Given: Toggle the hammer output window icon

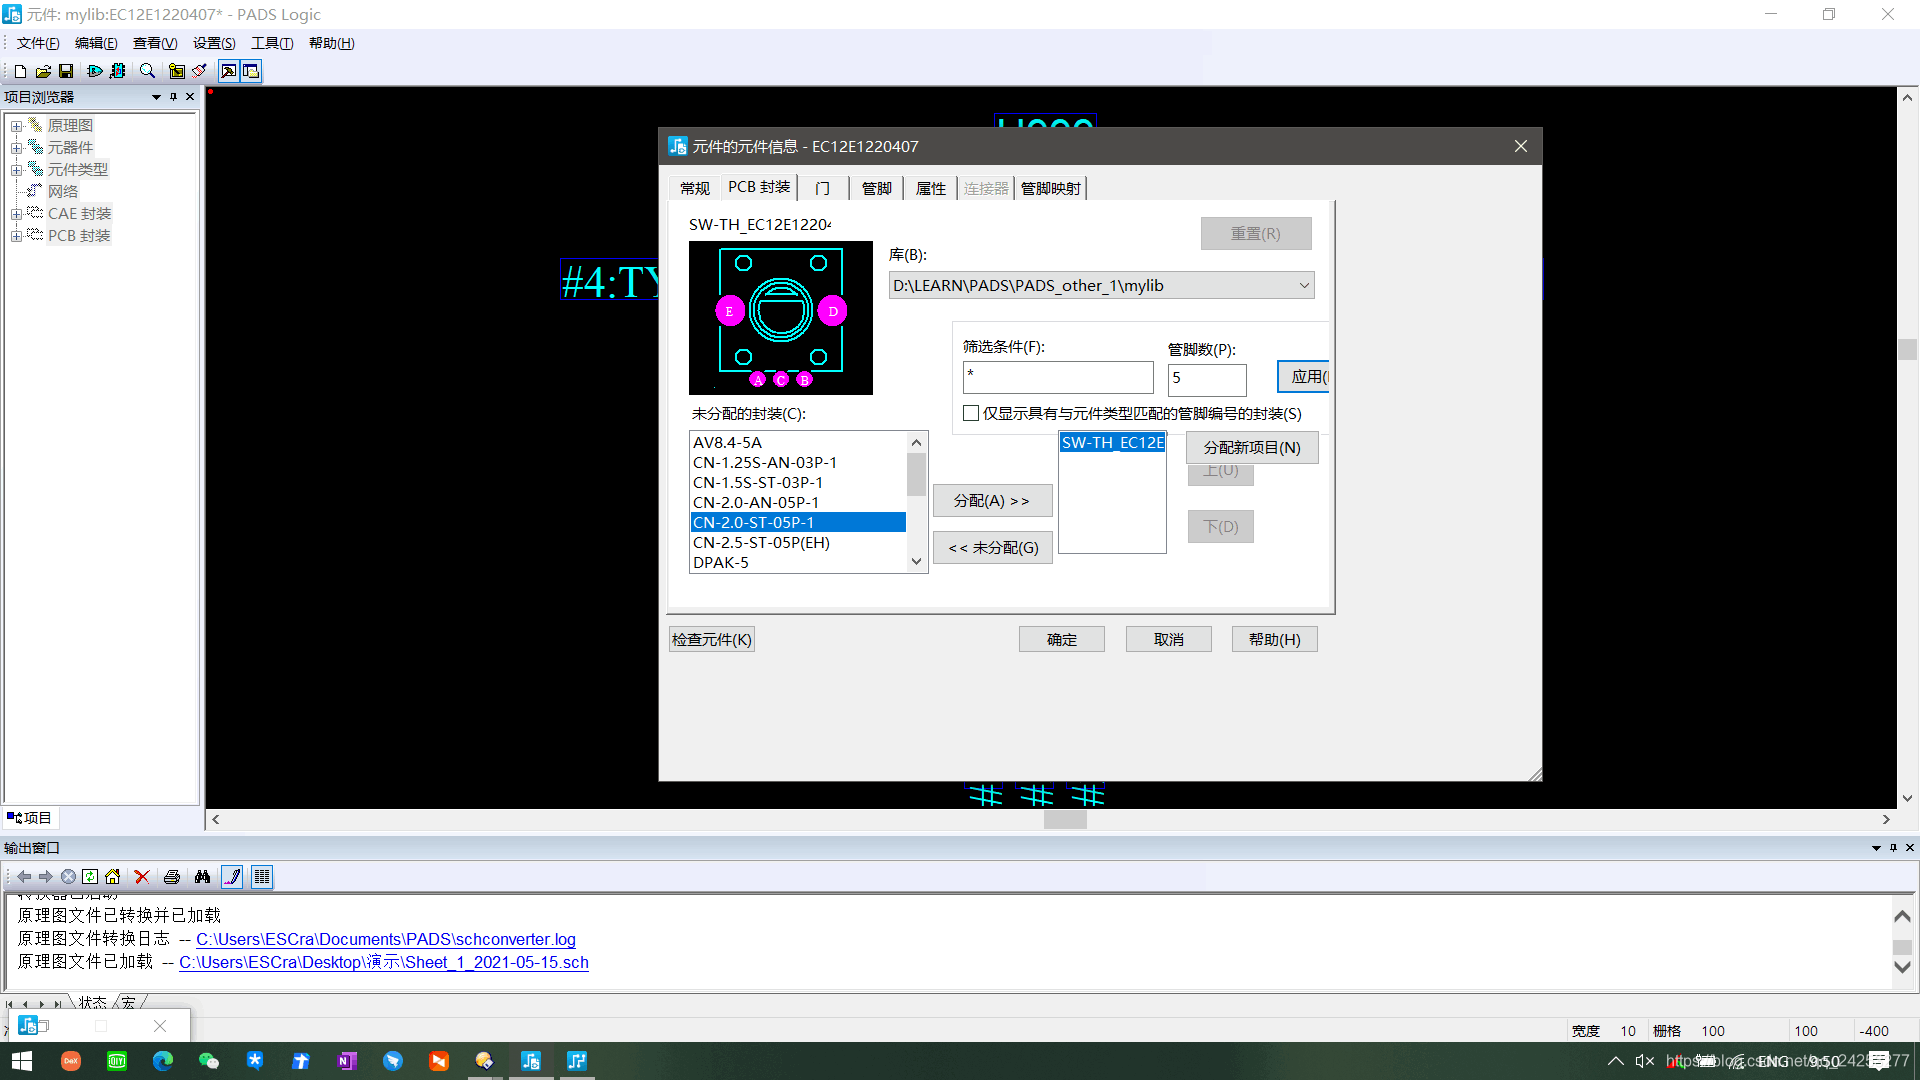Looking at the screenshot, I should click(x=229, y=71).
